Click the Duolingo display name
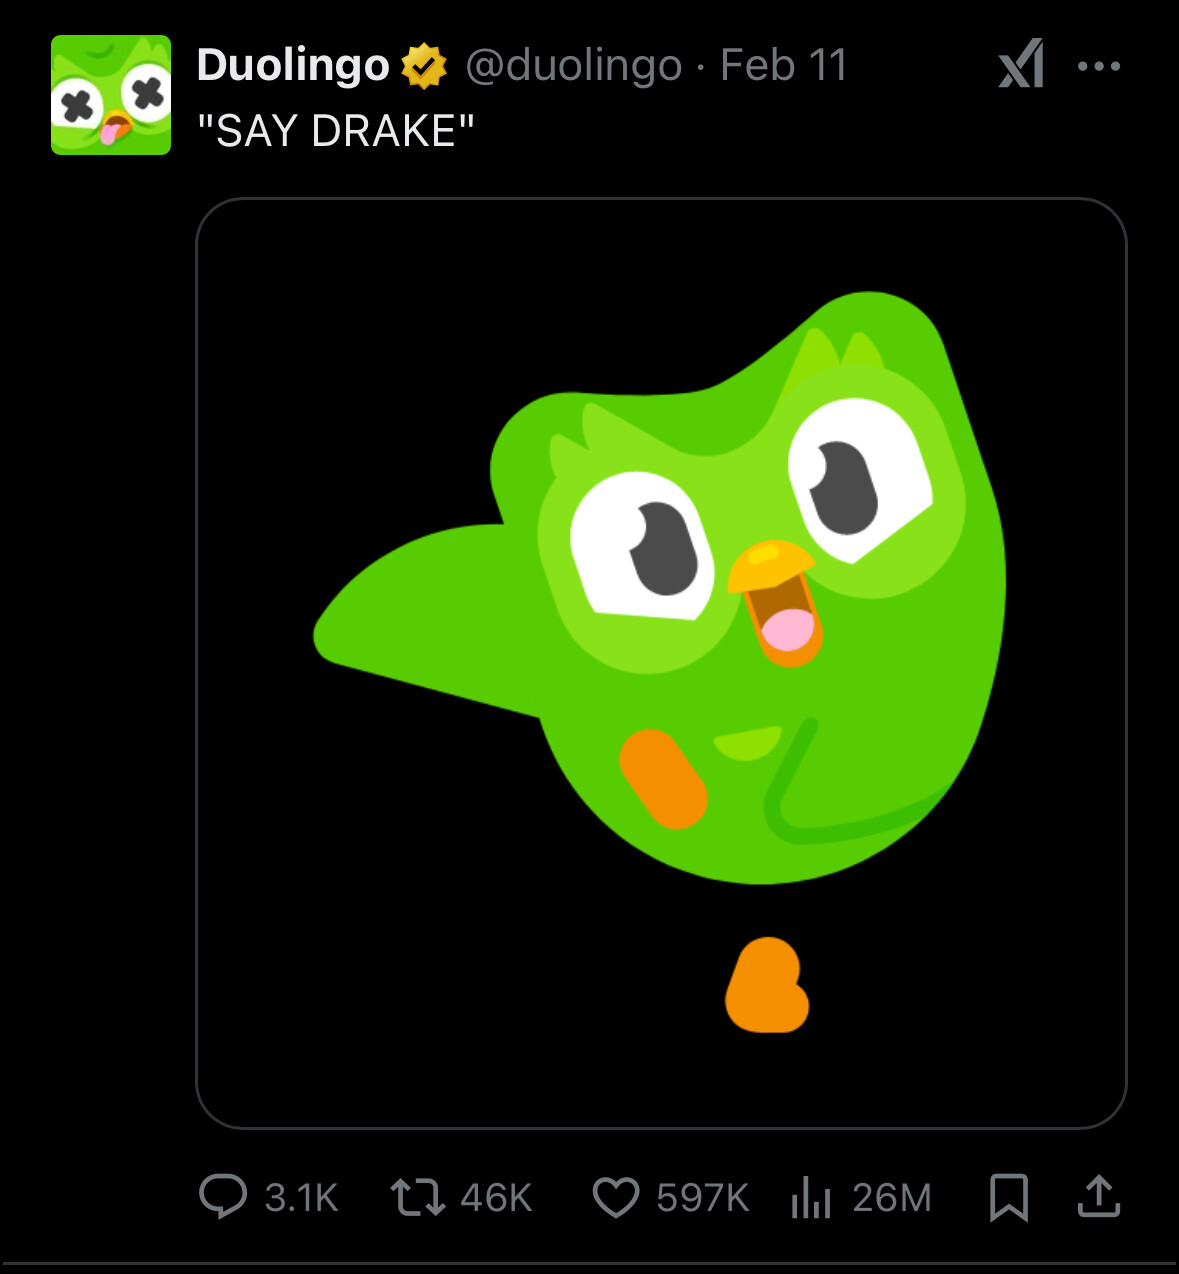The width and height of the screenshot is (1179, 1274). [x=293, y=66]
